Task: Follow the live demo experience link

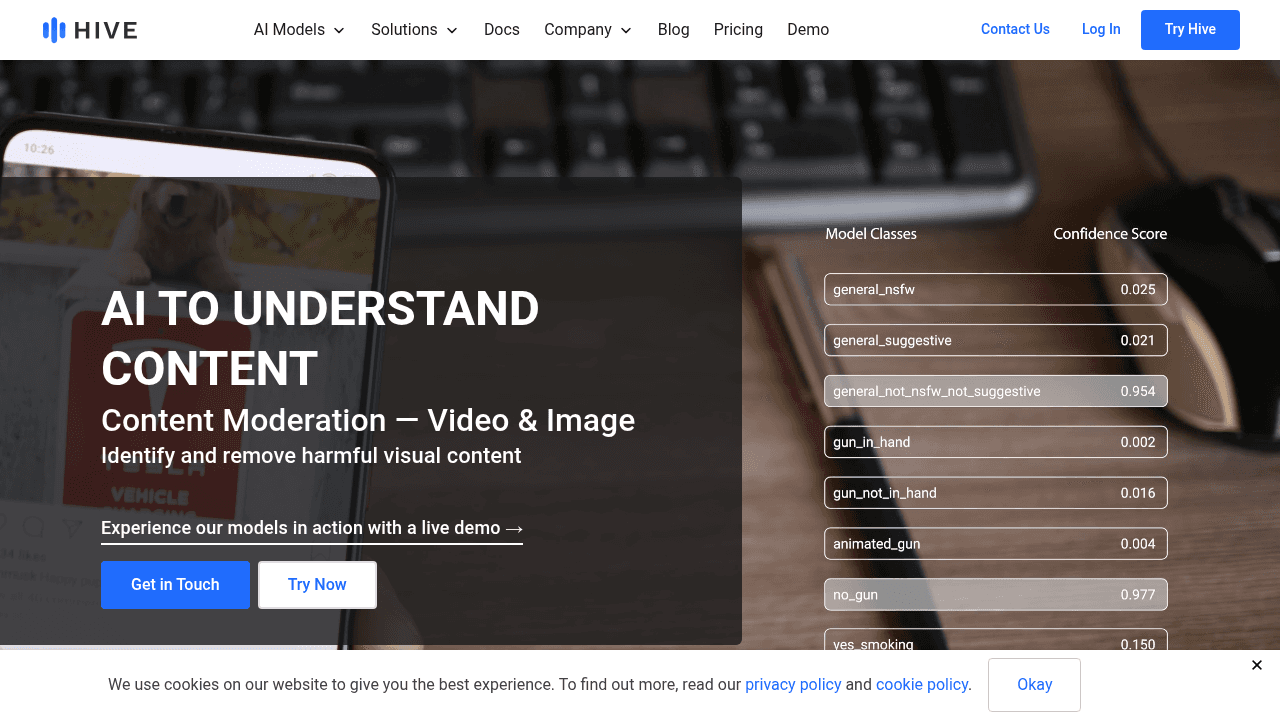Action: pyautogui.click(x=312, y=528)
